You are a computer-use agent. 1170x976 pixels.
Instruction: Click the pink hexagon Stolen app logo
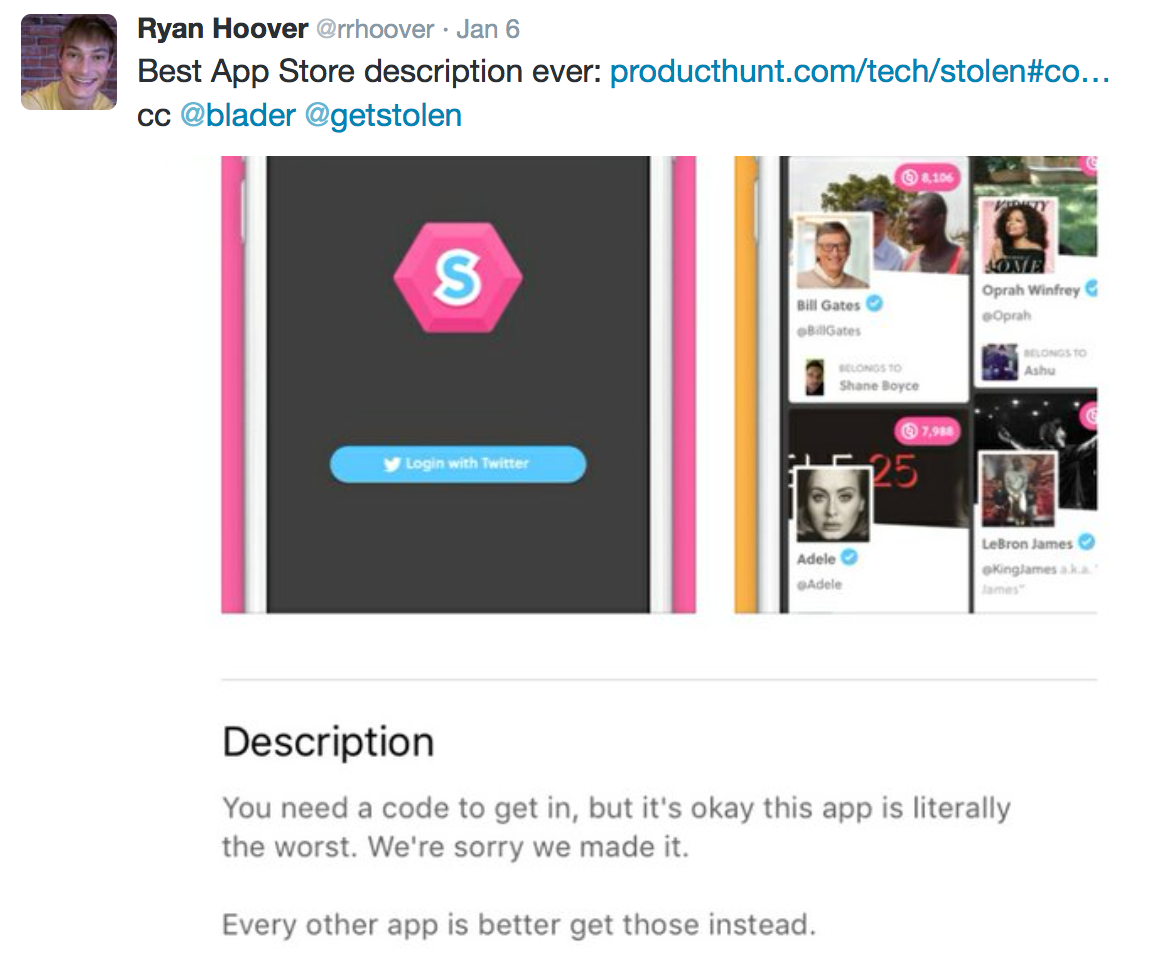458,278
